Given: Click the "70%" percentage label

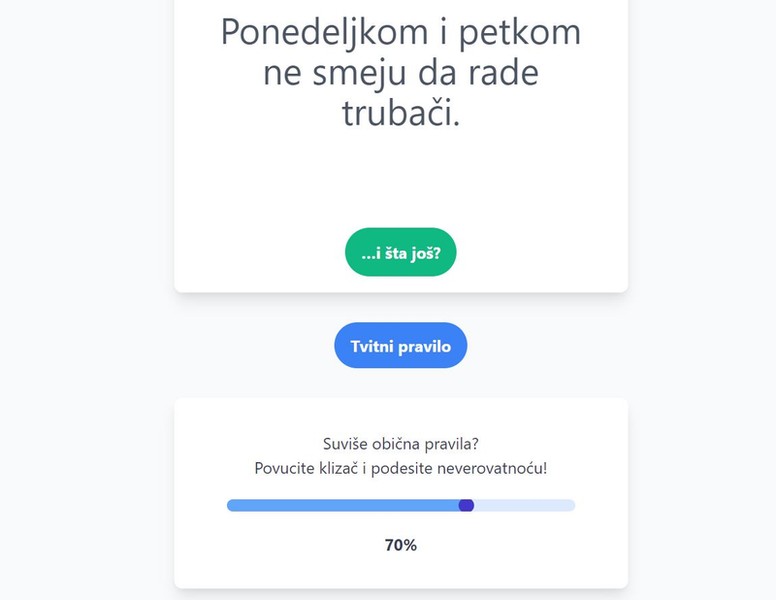Looking at the screenshot, I should coord(400,545).
